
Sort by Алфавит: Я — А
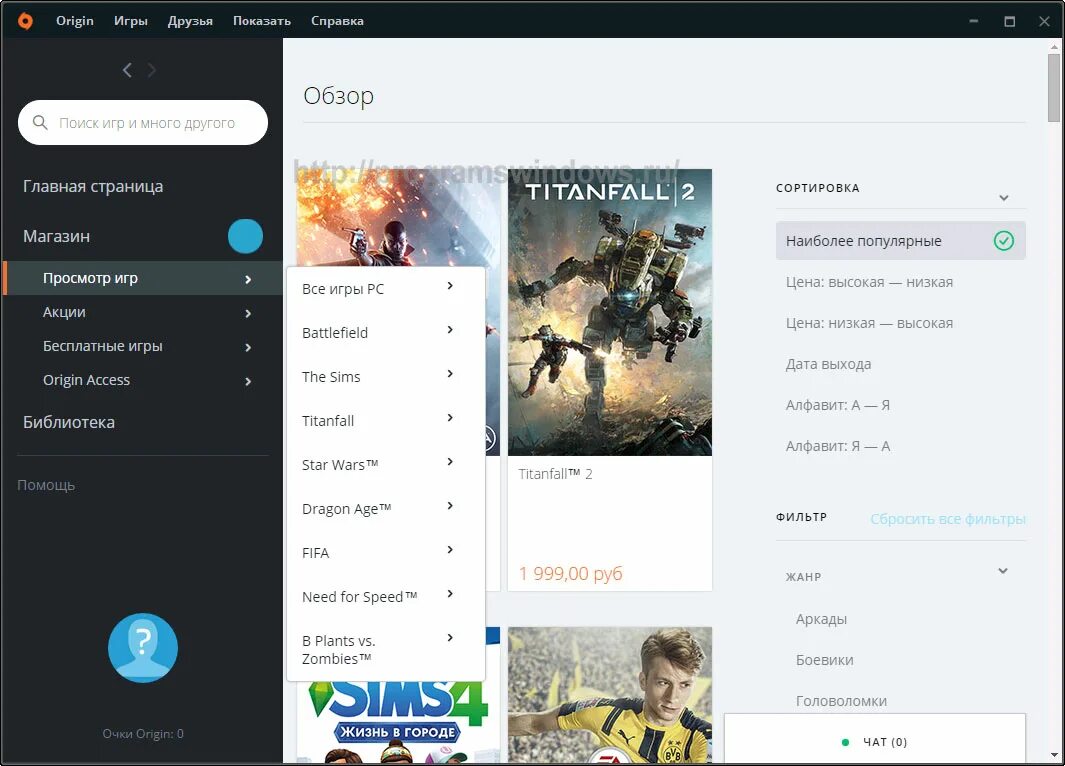pos(837,446)
